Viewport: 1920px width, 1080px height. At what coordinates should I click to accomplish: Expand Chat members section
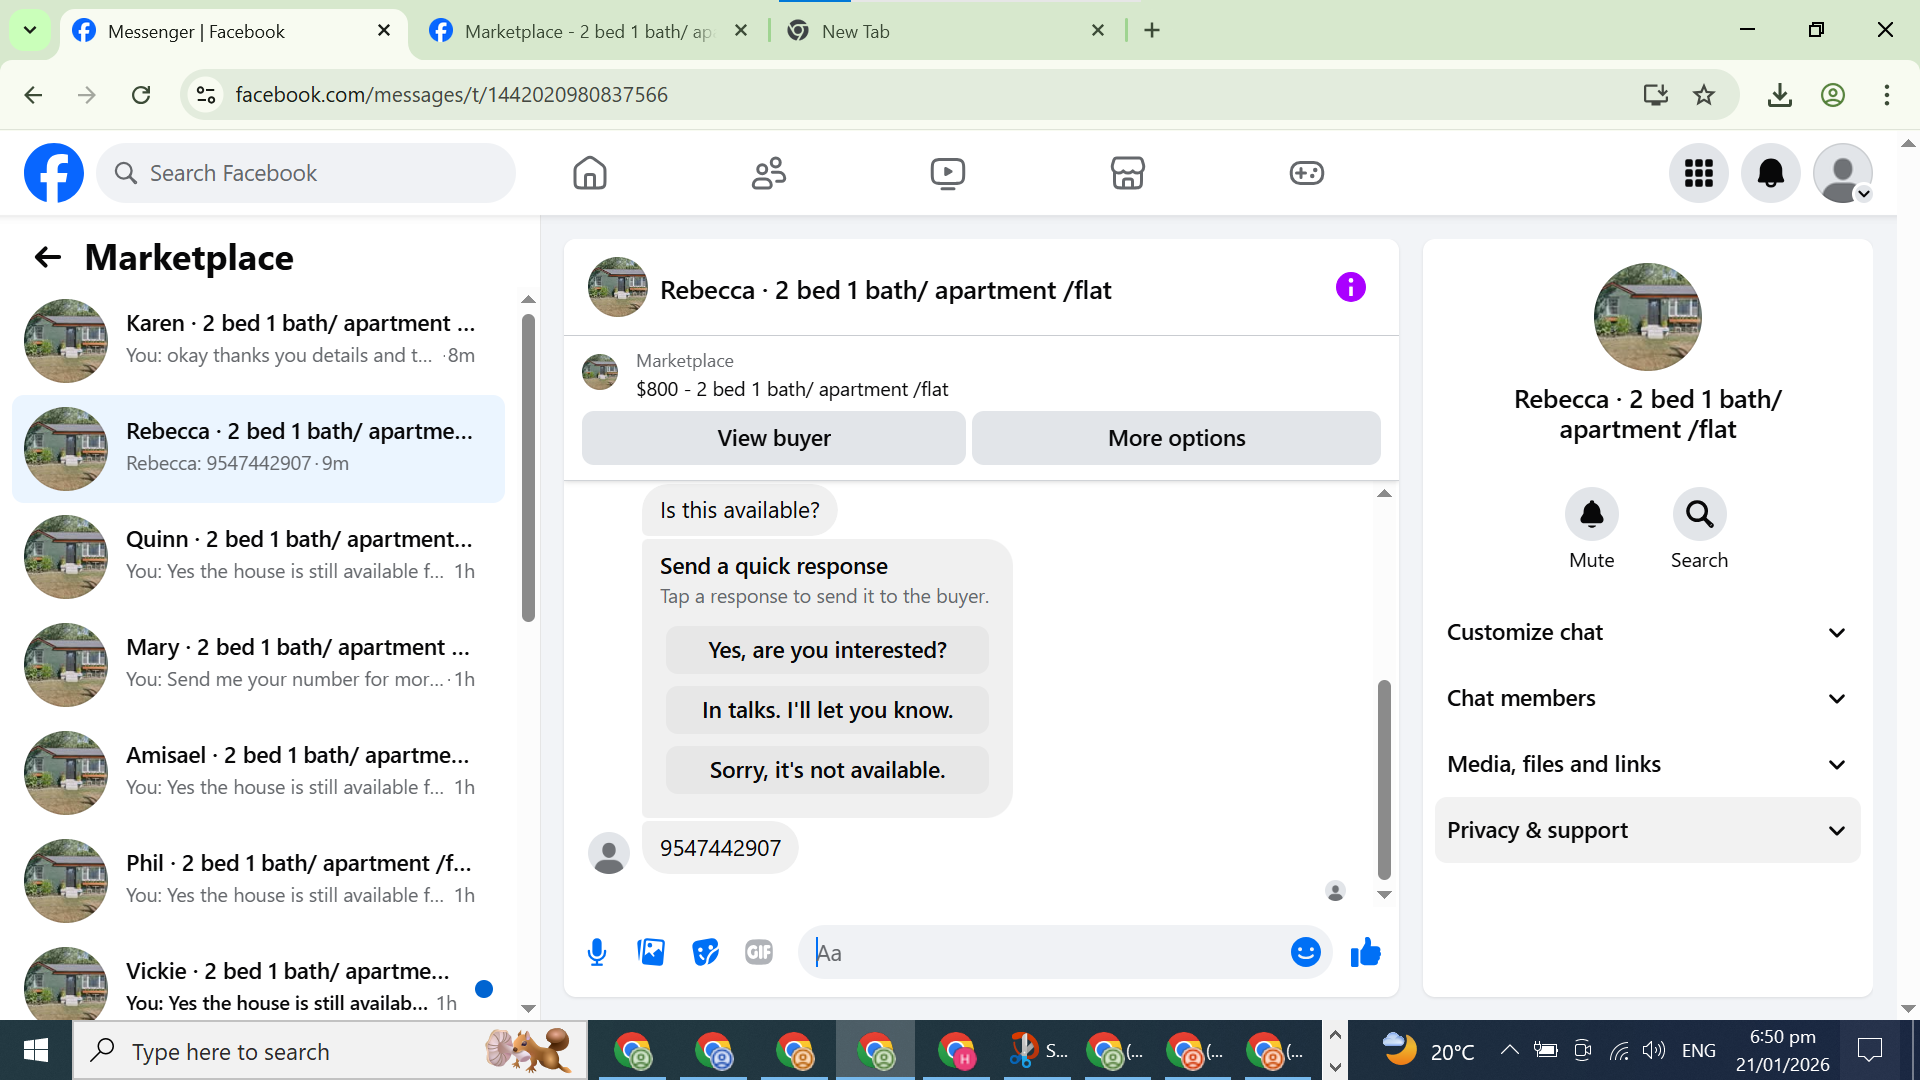[x=1647, y=698]
